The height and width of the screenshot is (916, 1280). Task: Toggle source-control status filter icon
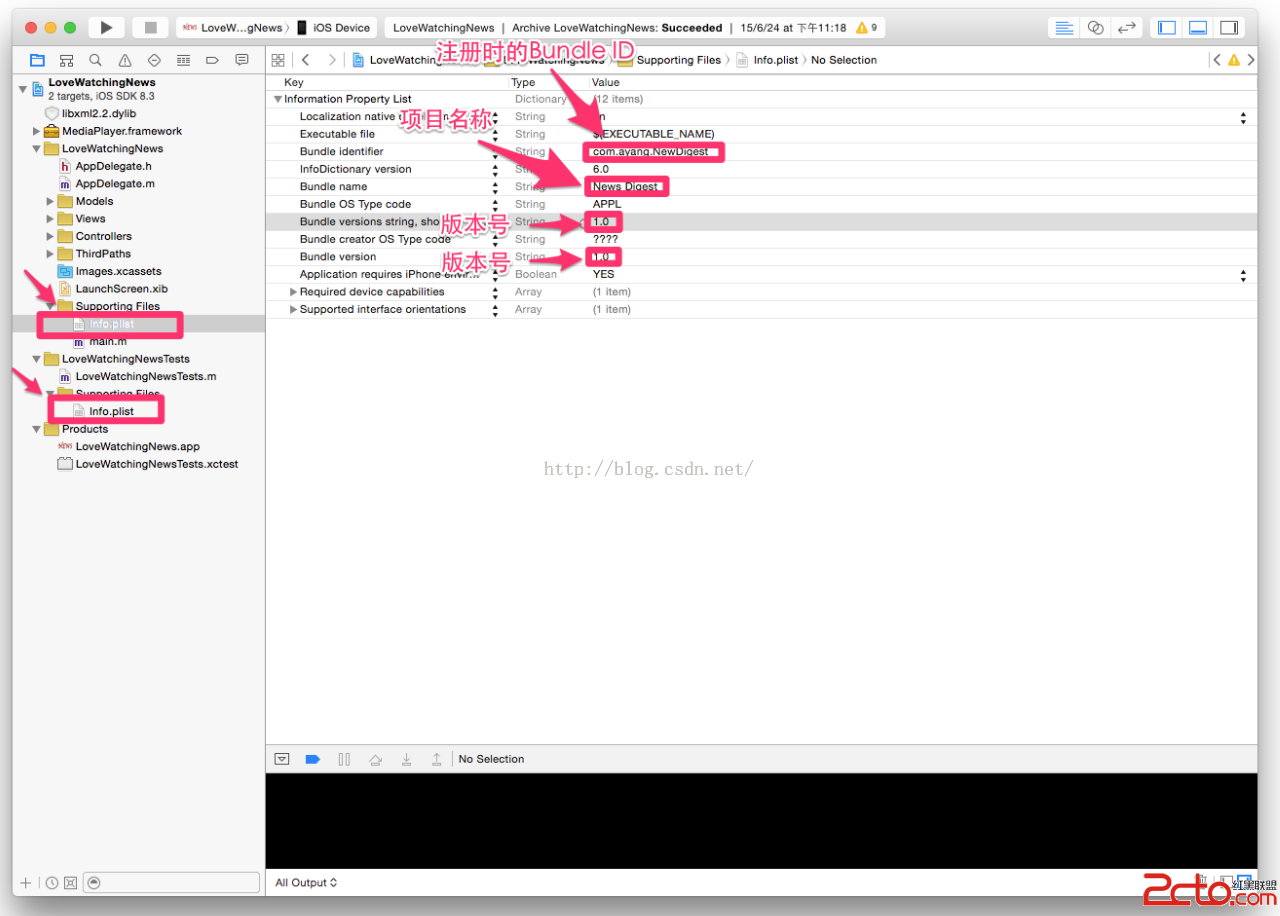(x=70, y=883)
